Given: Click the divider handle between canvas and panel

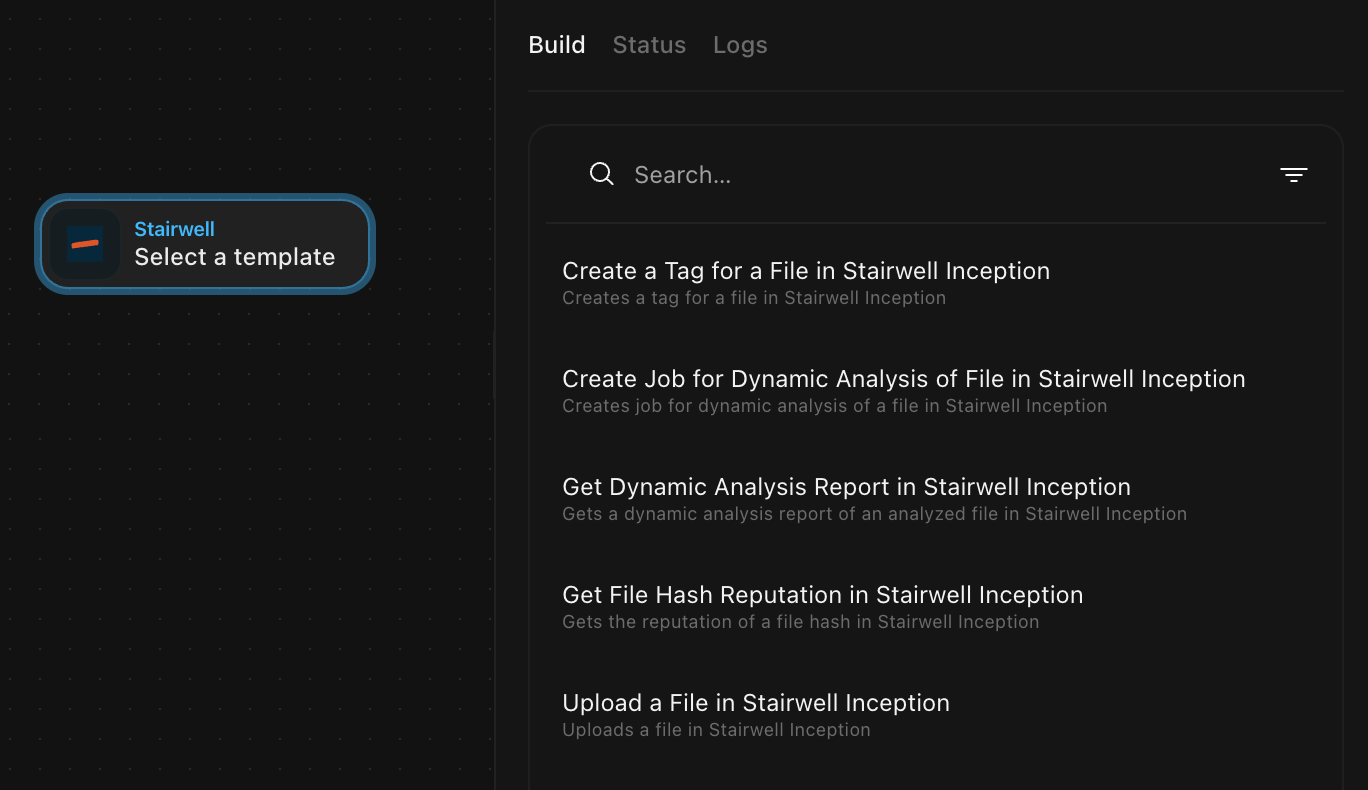Looking at the screenshot, I should click(494, 365).
